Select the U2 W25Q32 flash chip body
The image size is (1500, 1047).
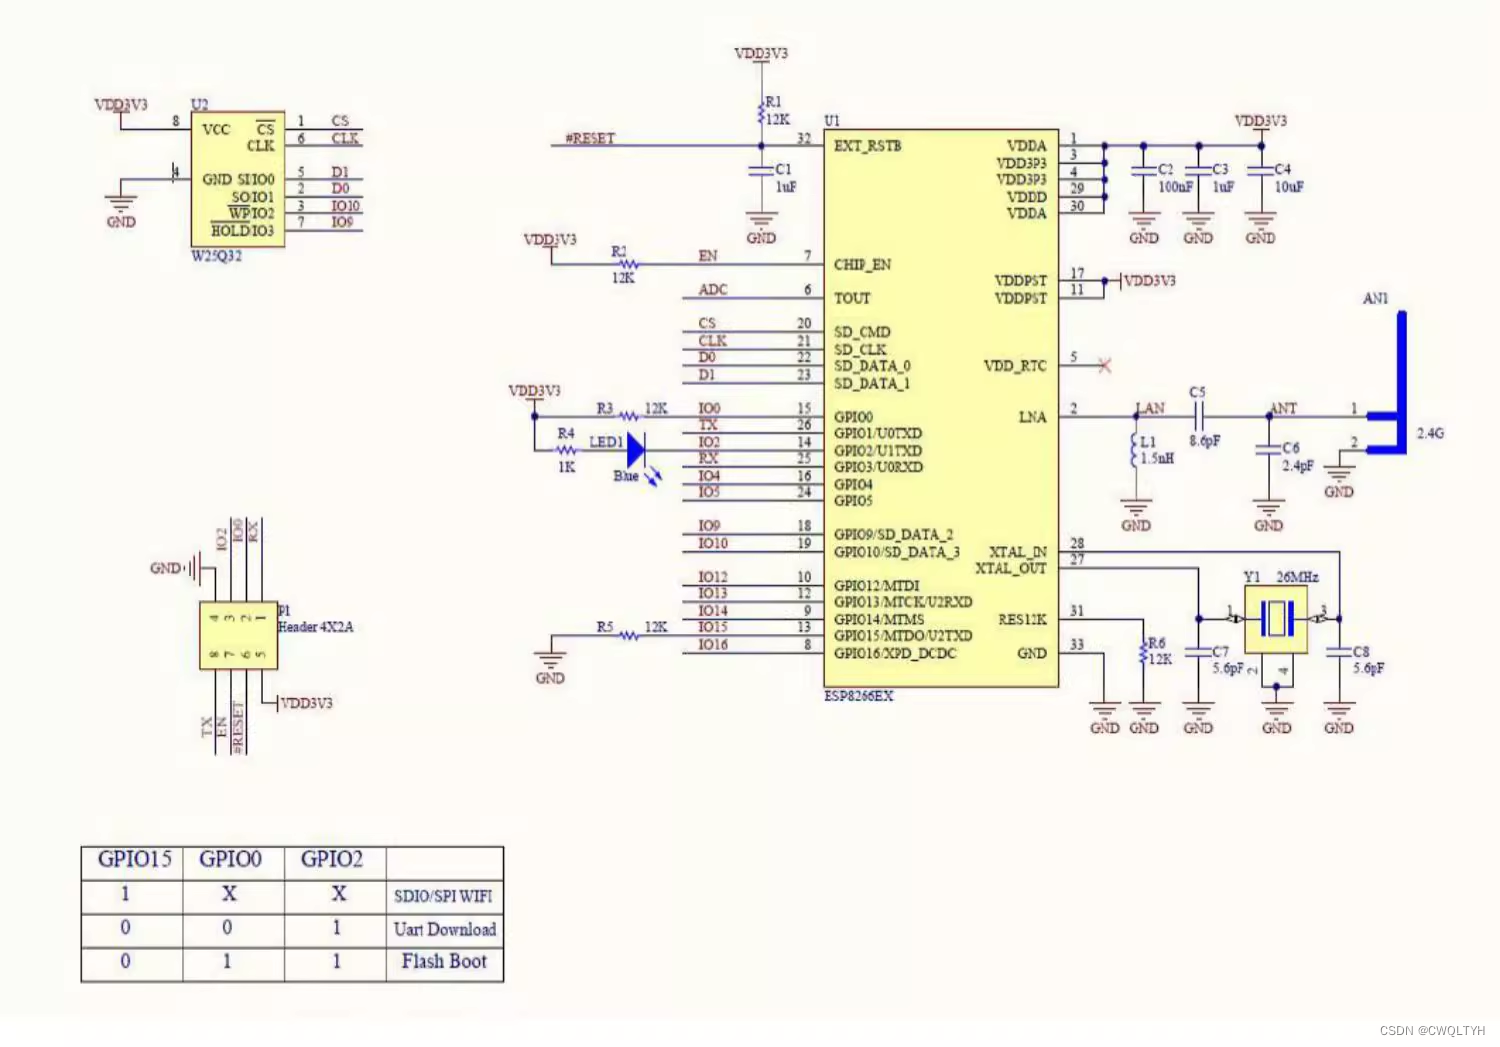[238, 179]
